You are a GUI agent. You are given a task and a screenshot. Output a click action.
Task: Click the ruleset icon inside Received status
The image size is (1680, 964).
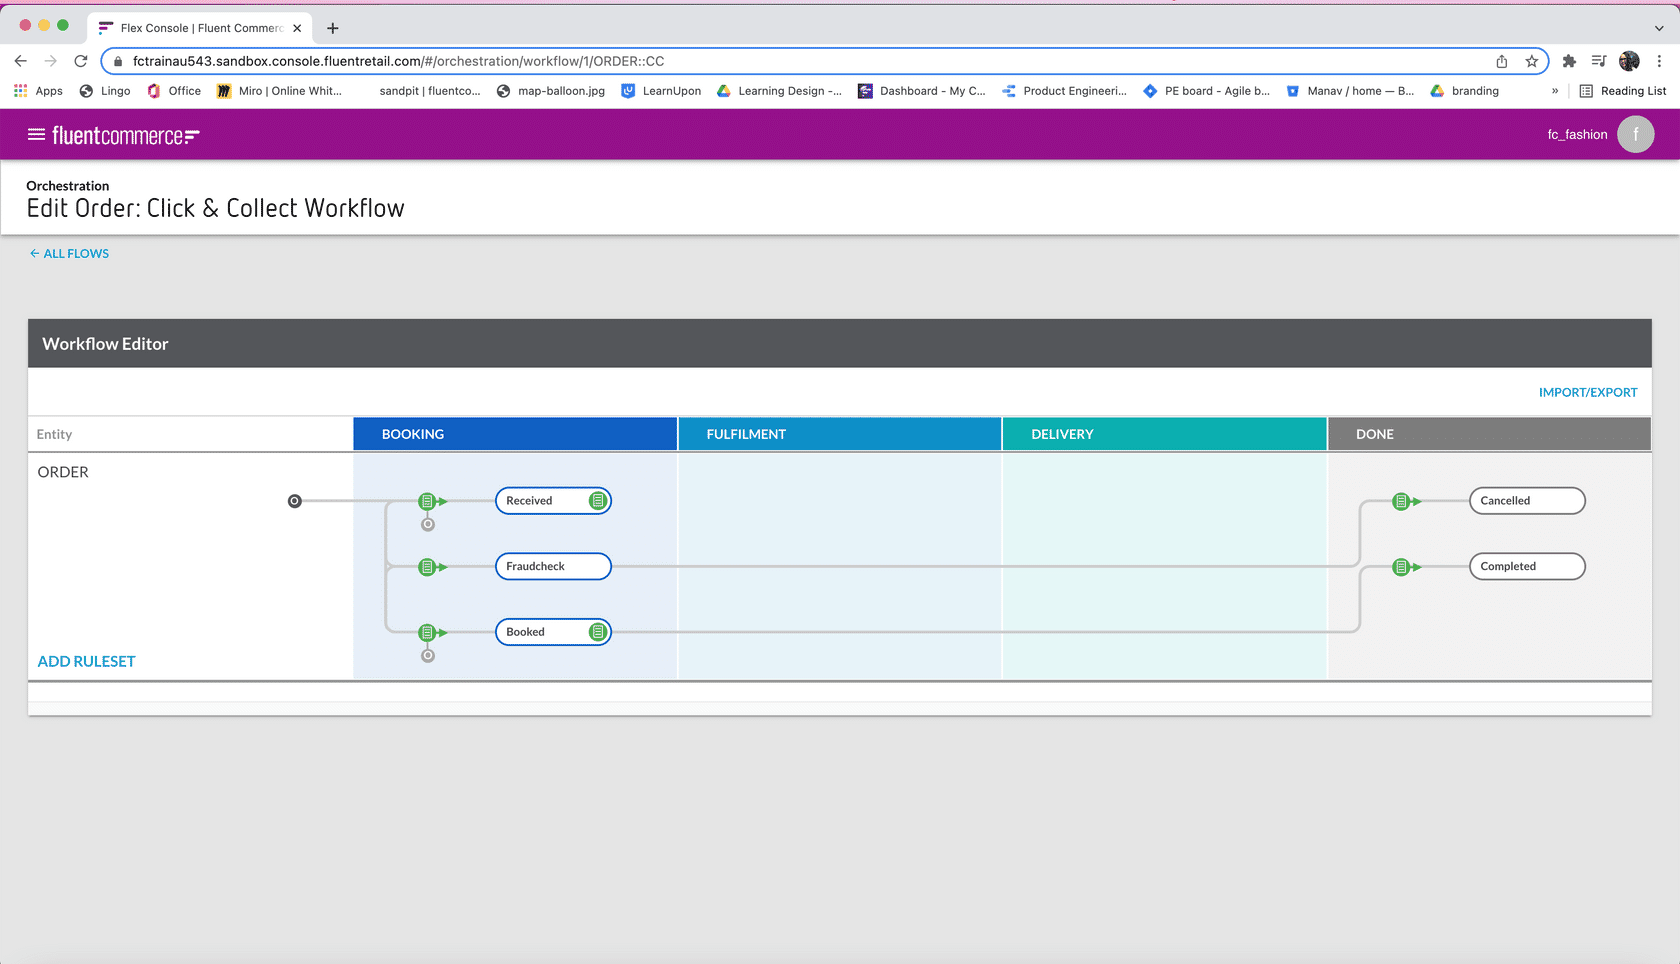(x=598, y=501)
